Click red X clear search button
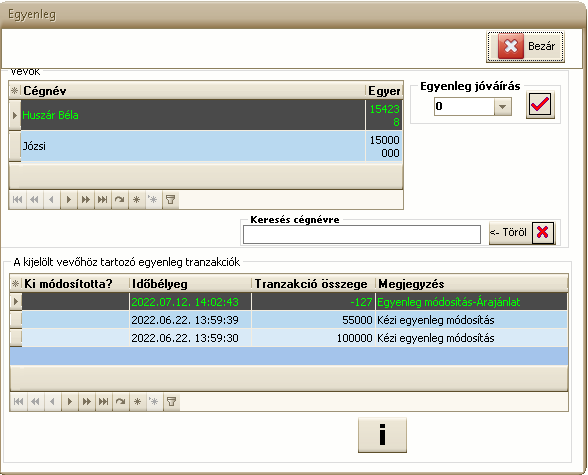This screenshot has width=588, height=475. coord(543,232)
